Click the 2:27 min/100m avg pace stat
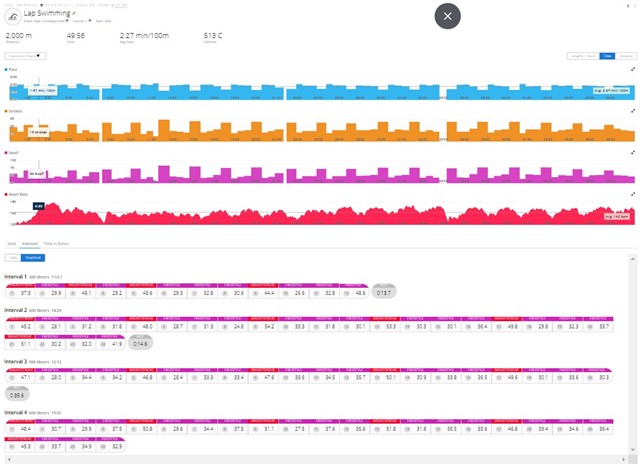640x465 pixels. (x=144, y=37)
